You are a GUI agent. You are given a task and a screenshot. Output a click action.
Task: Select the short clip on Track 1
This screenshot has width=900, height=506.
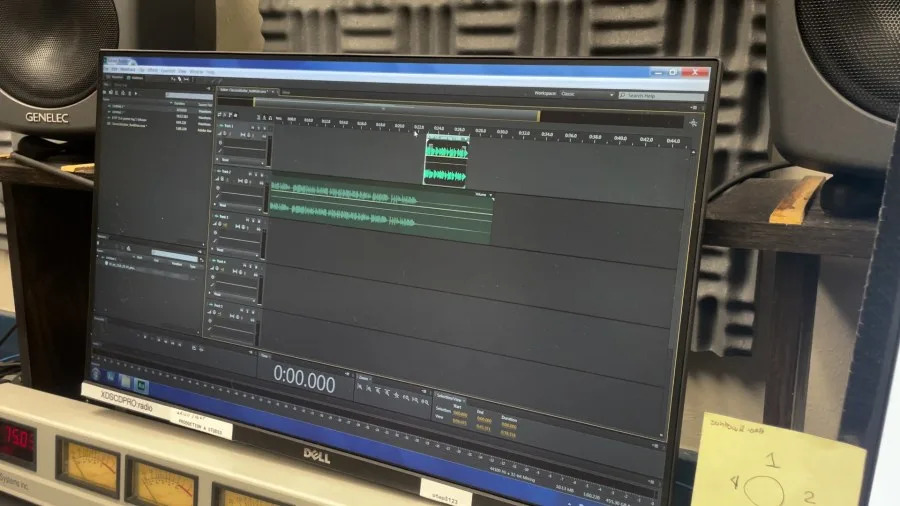(446, 161)
